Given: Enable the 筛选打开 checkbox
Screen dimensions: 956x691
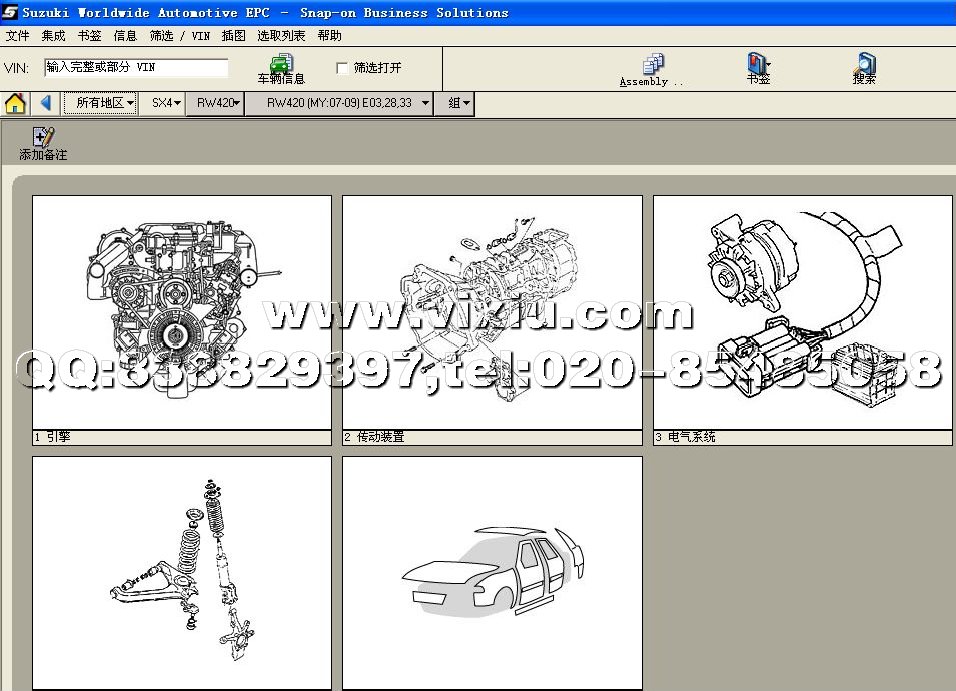Looking at the screenshot, I should pos(343,68).
